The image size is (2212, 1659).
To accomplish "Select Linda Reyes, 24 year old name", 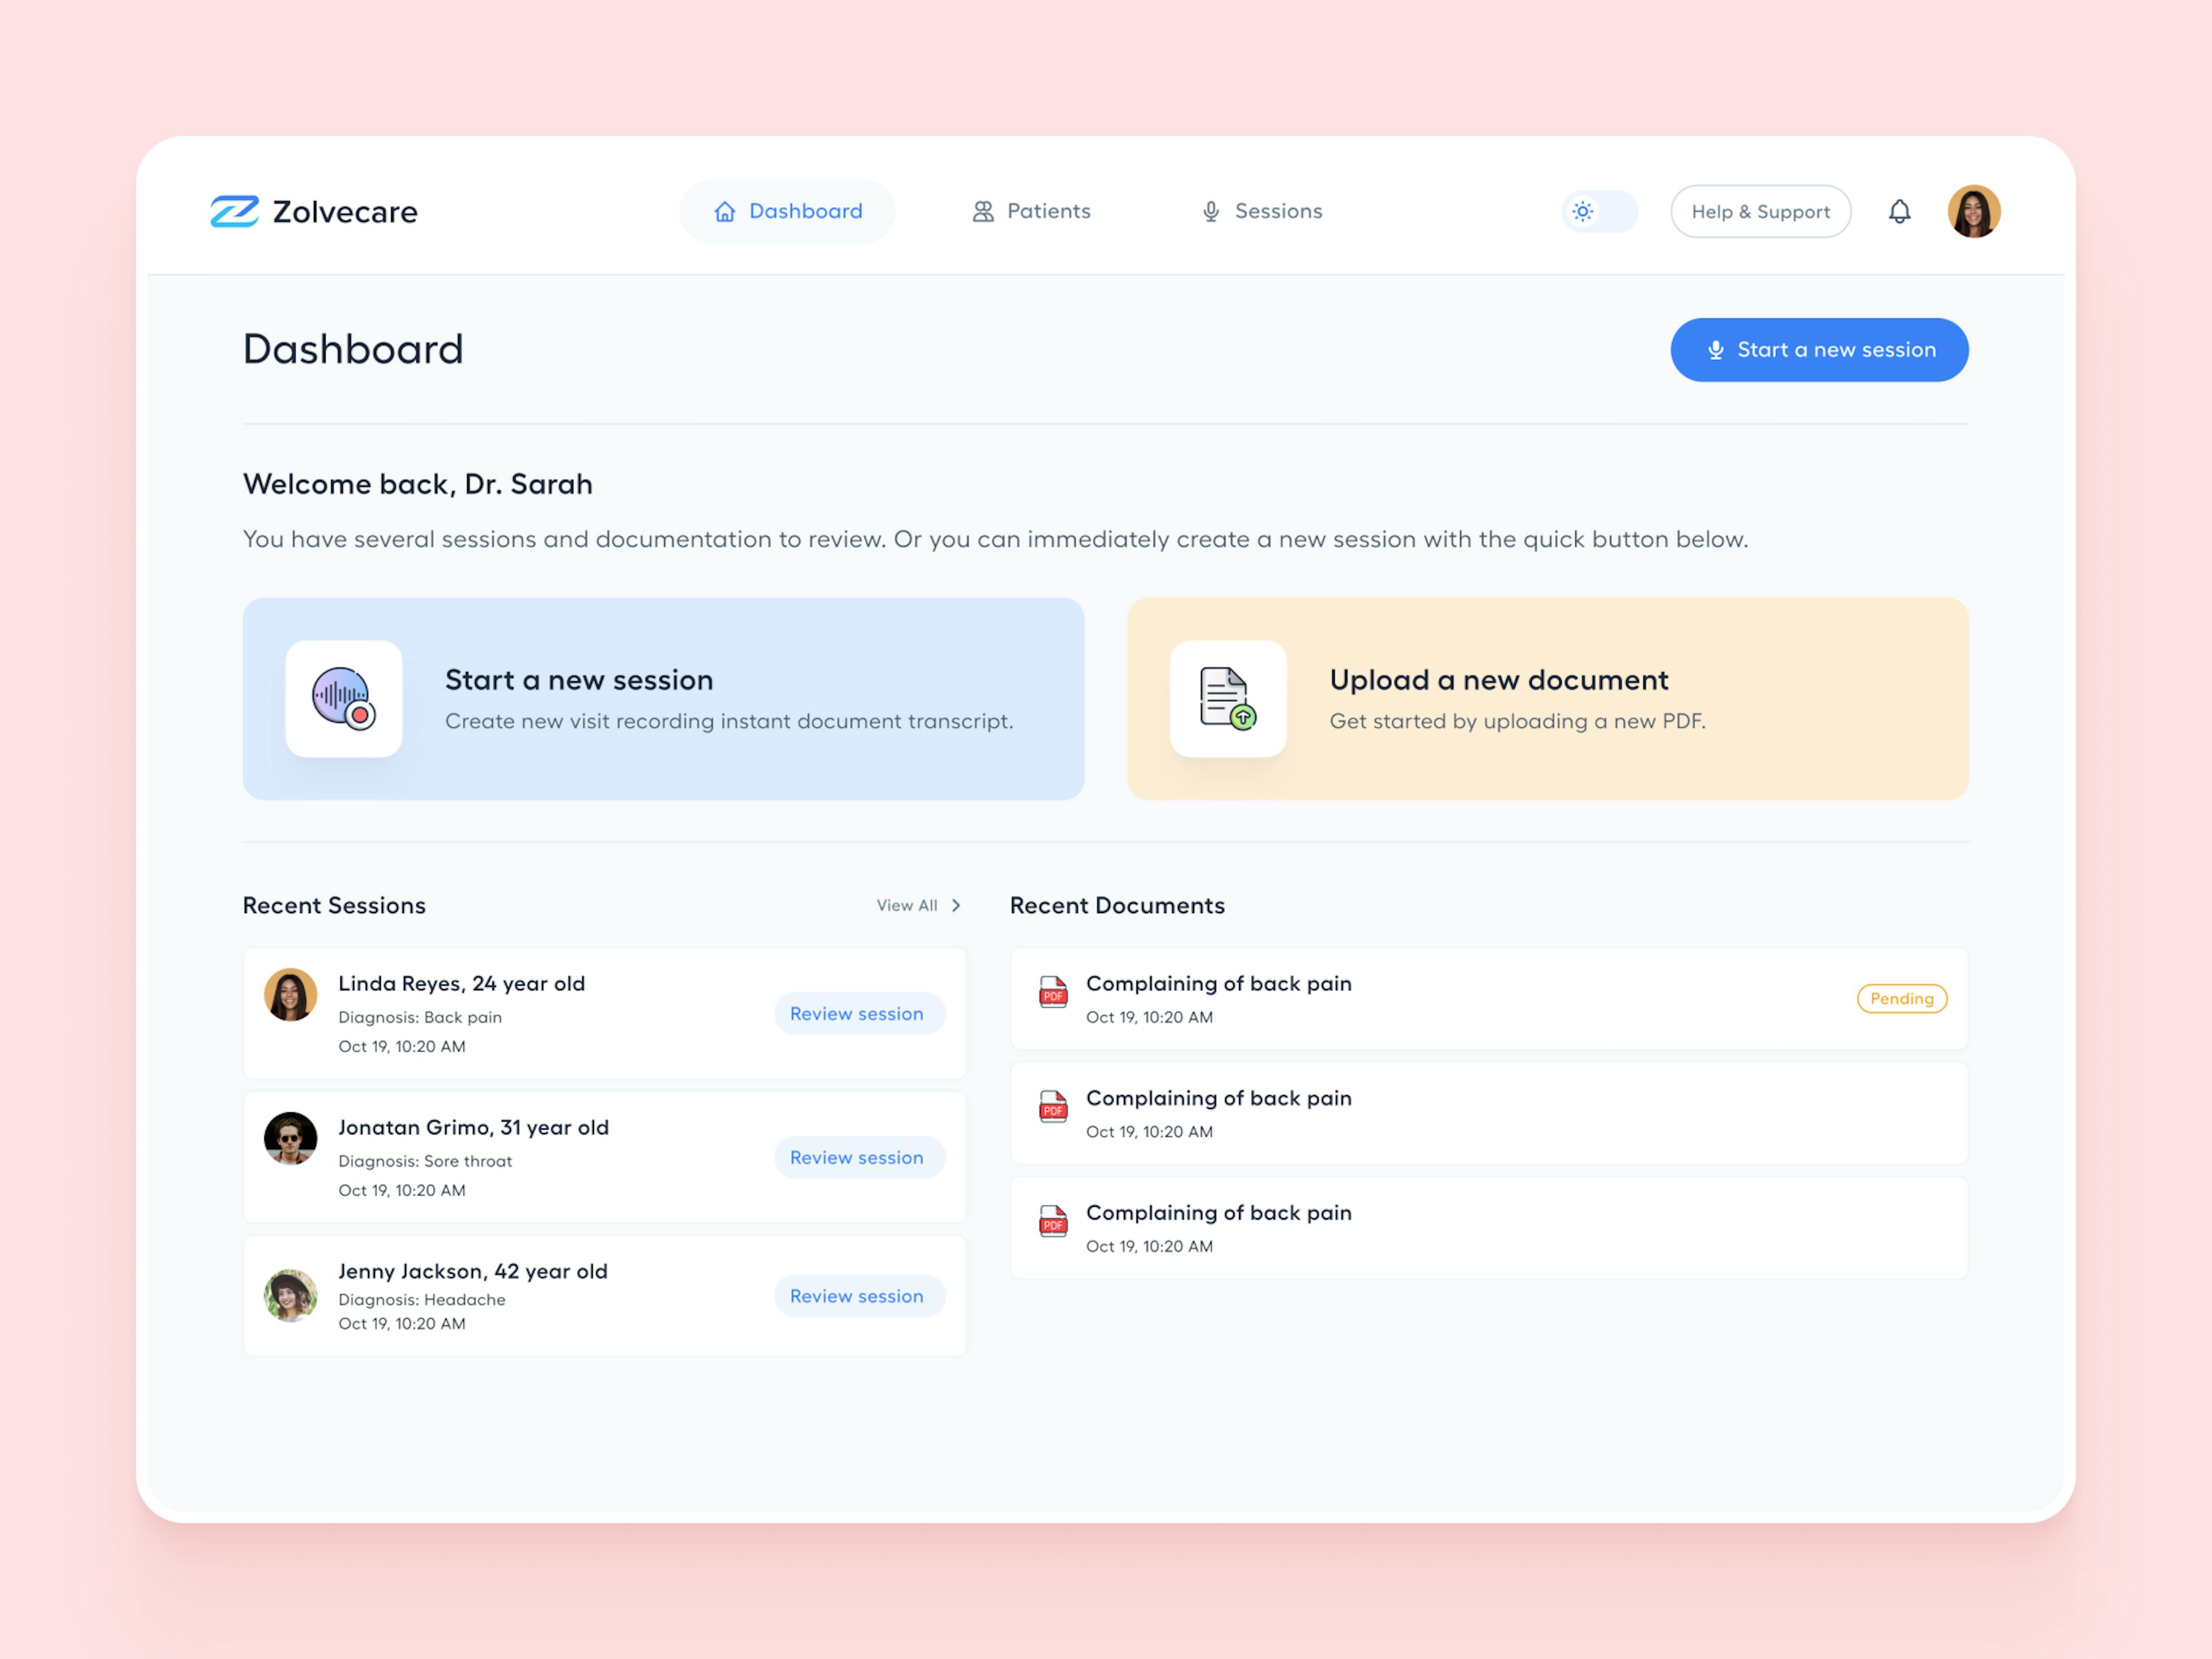I will [x=461, y=983].
